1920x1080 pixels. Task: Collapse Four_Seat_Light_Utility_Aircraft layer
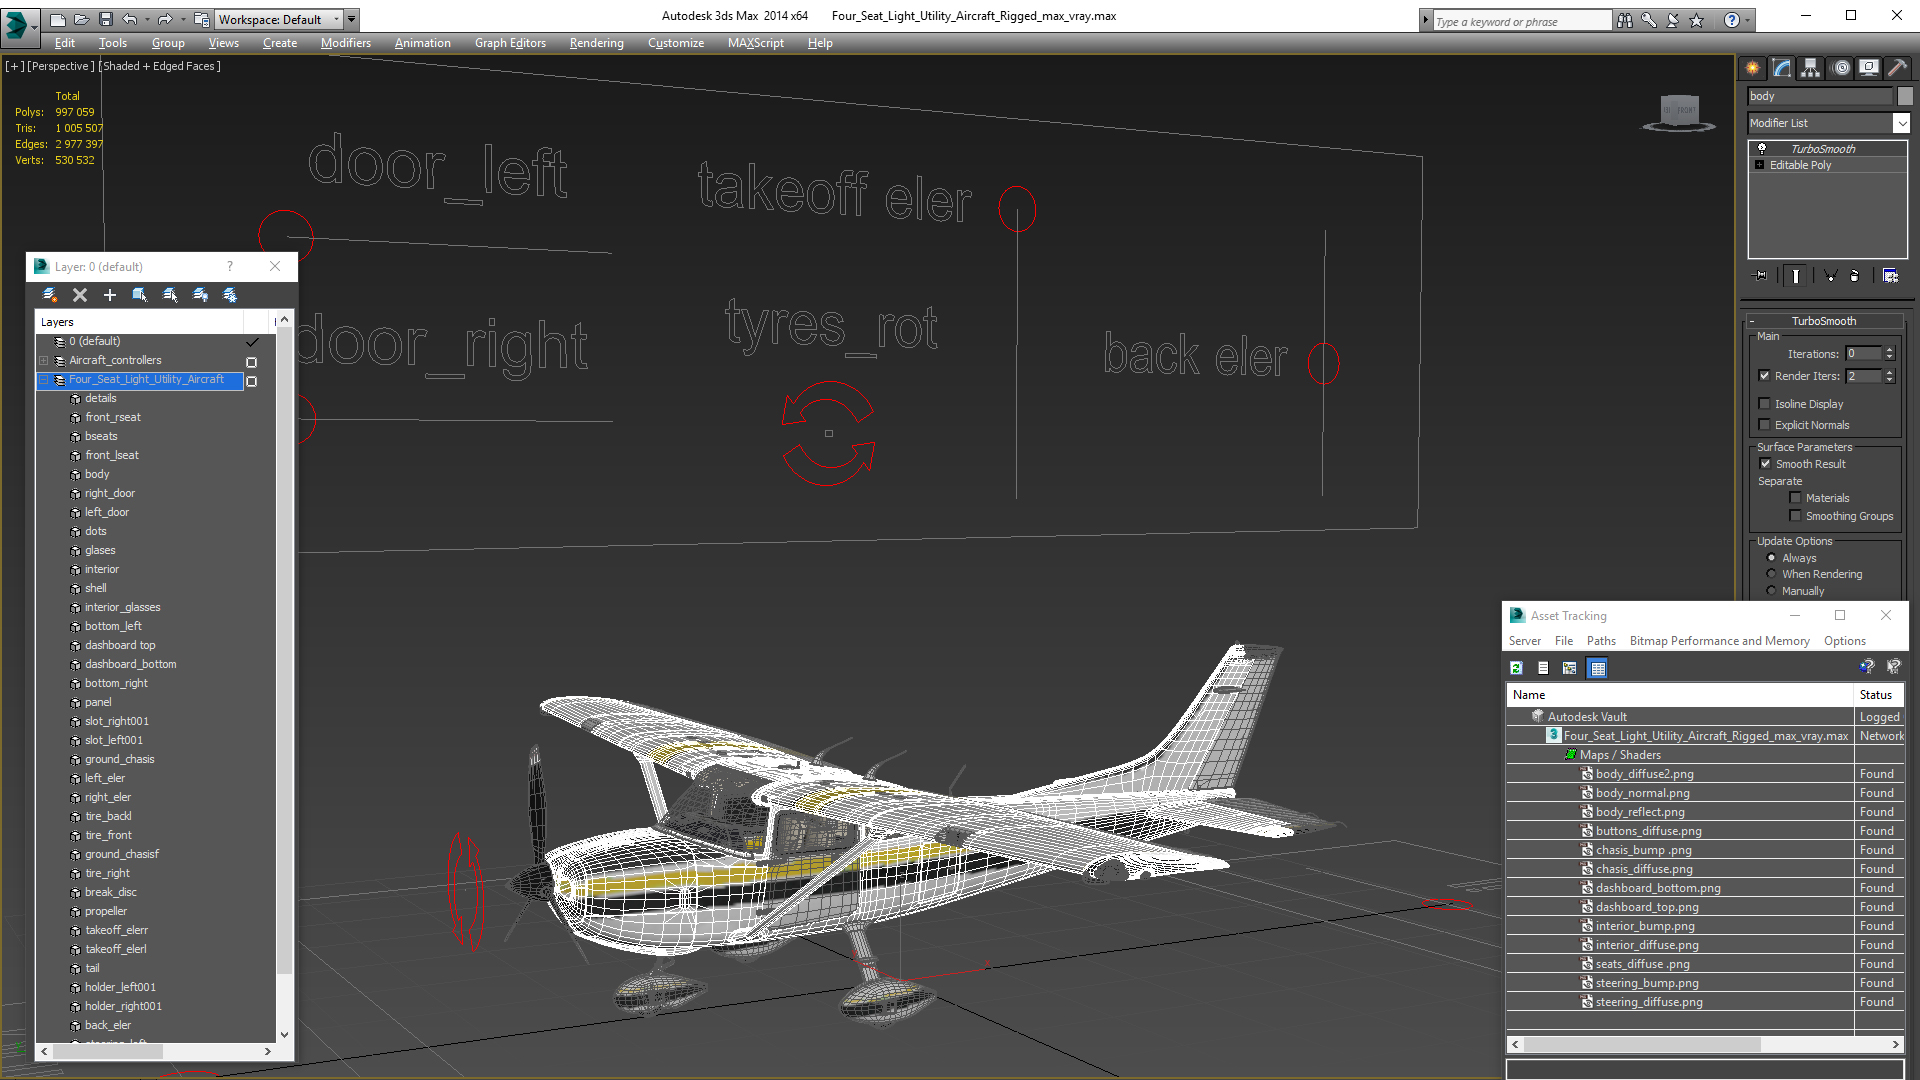point(44,380)
